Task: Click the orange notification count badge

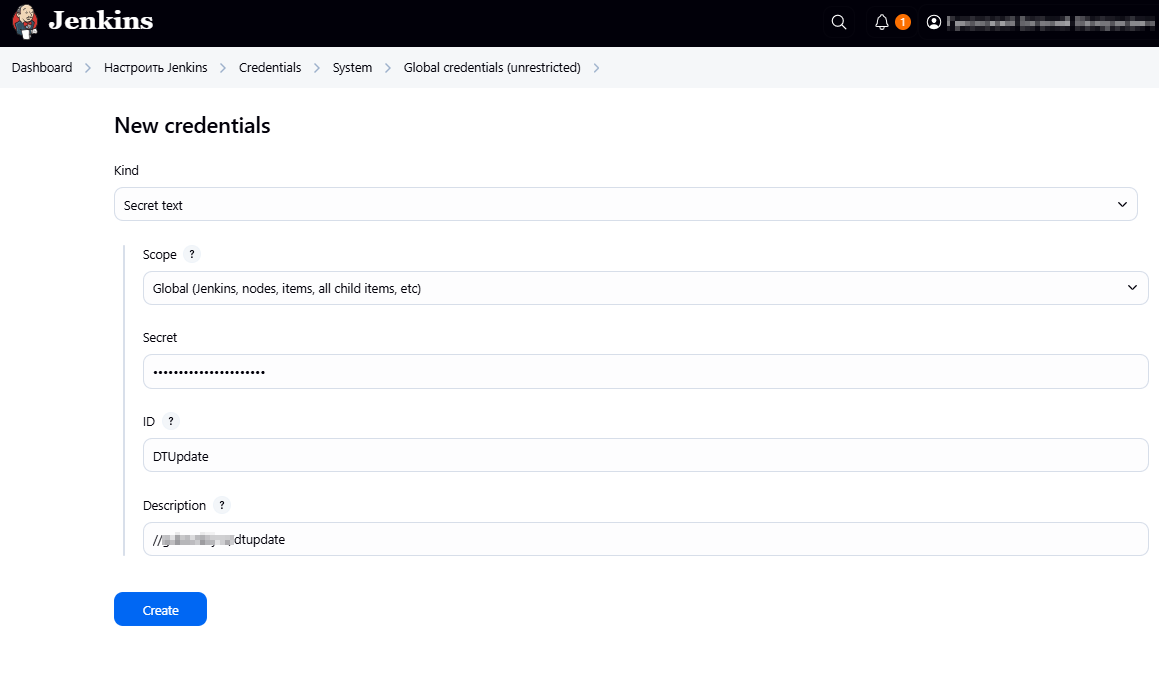Action: tap(903, 22)
